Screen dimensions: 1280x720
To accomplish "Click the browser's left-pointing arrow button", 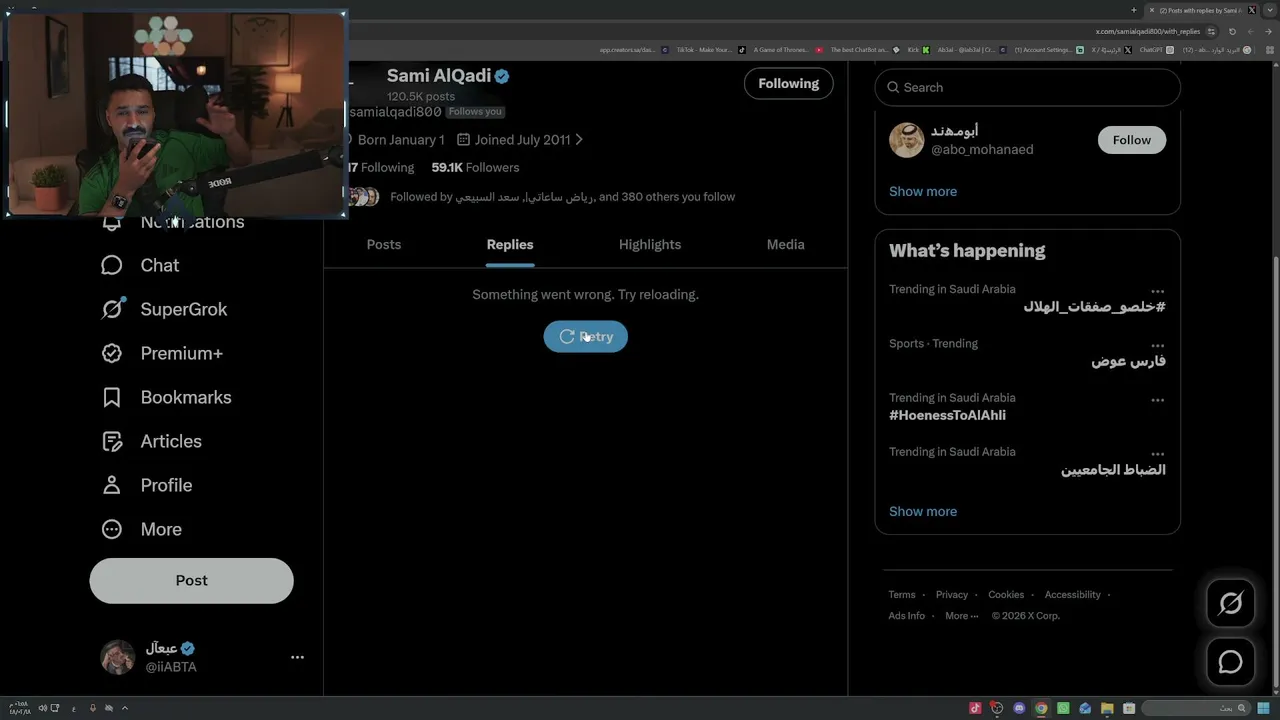I will (1250, 31).
